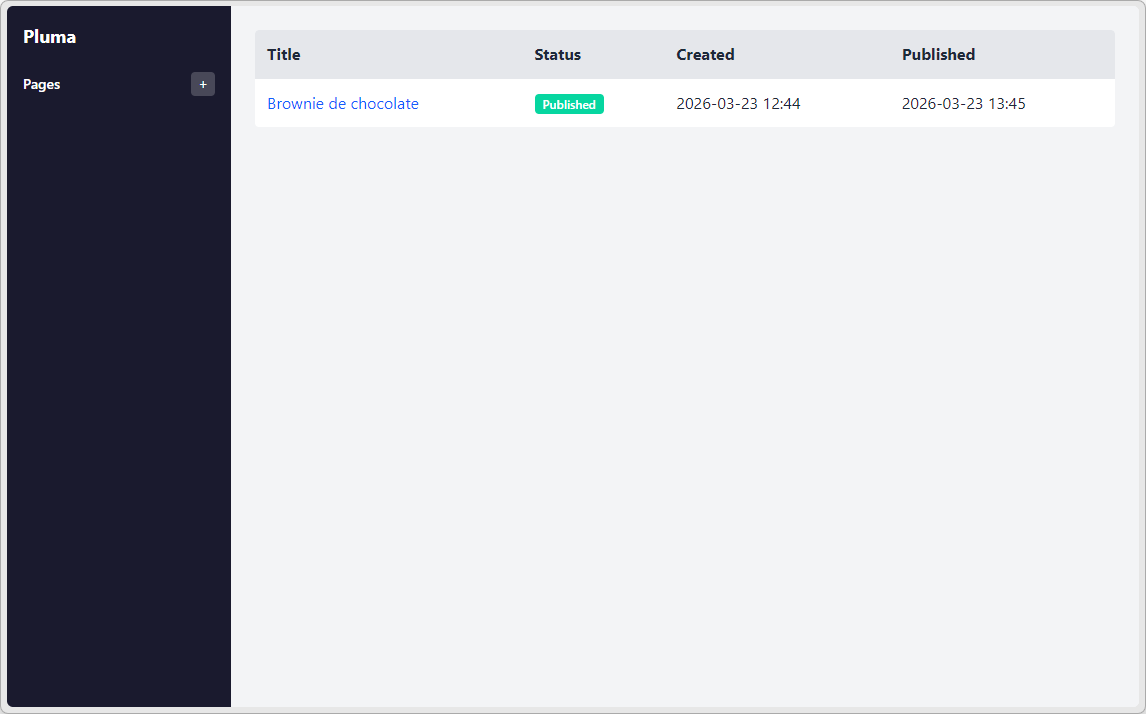Click the gap between Pages label and plus button
This screenshot has width=1146, height=714.
coord(125,85)
